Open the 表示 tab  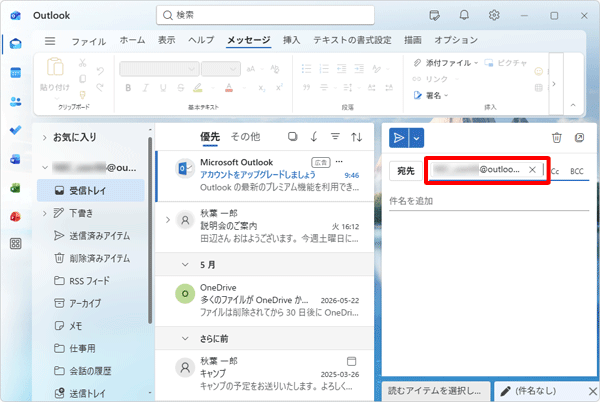coord(167,40)
